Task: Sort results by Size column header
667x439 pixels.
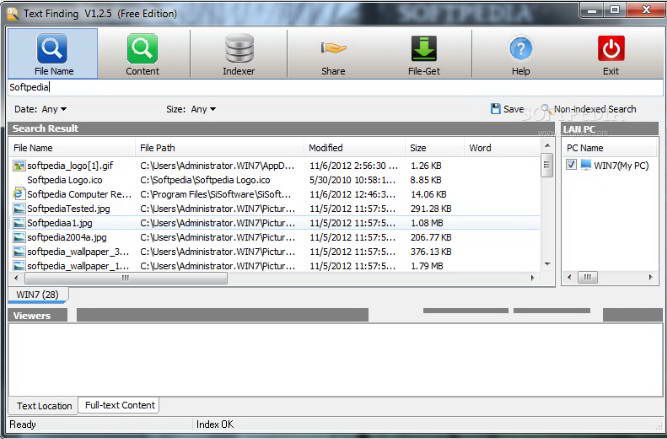Action: point(434,148)
